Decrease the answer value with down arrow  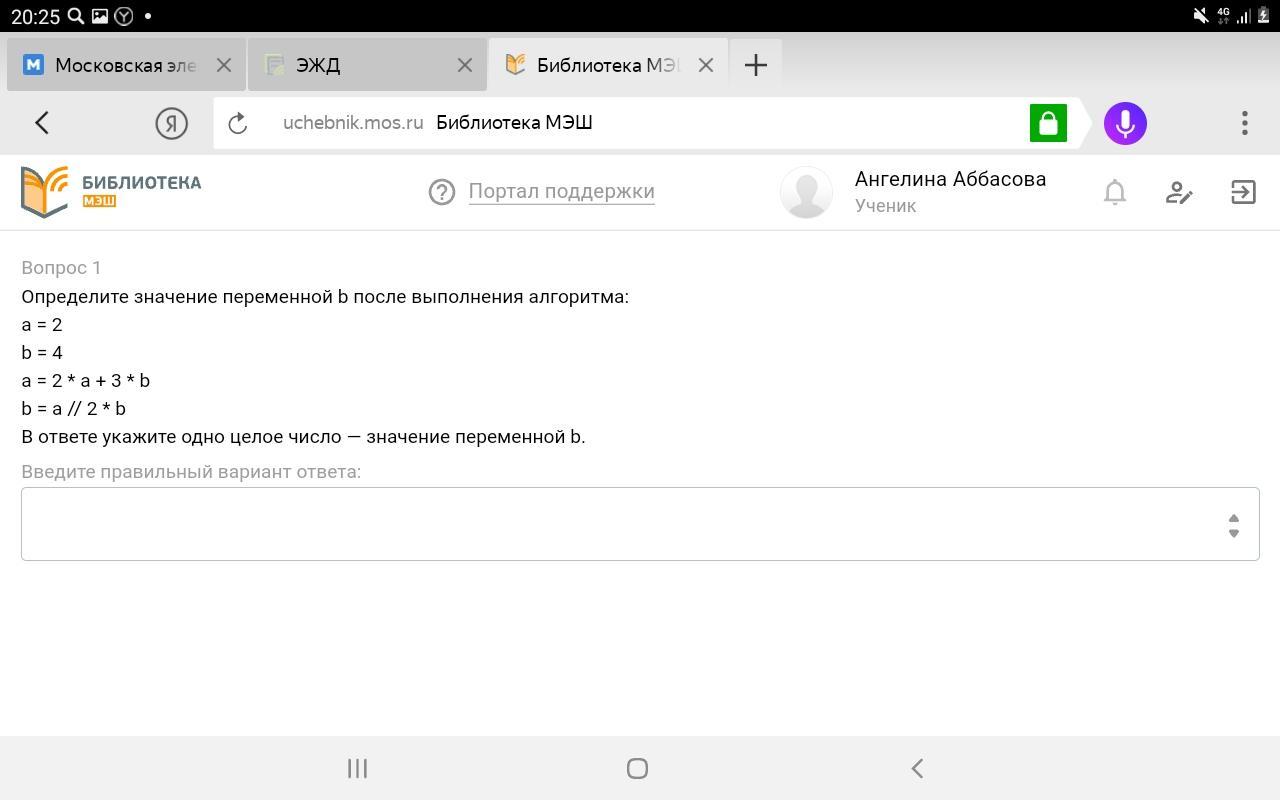pyautogui.click(x=1234, y=533)
